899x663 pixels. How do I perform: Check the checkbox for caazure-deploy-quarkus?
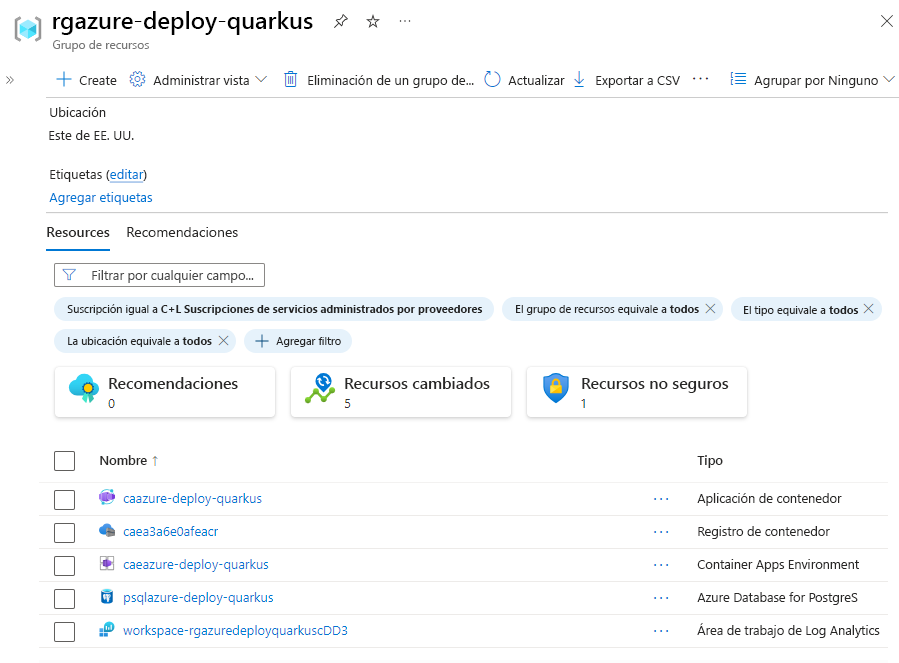[x=64, y=498]
